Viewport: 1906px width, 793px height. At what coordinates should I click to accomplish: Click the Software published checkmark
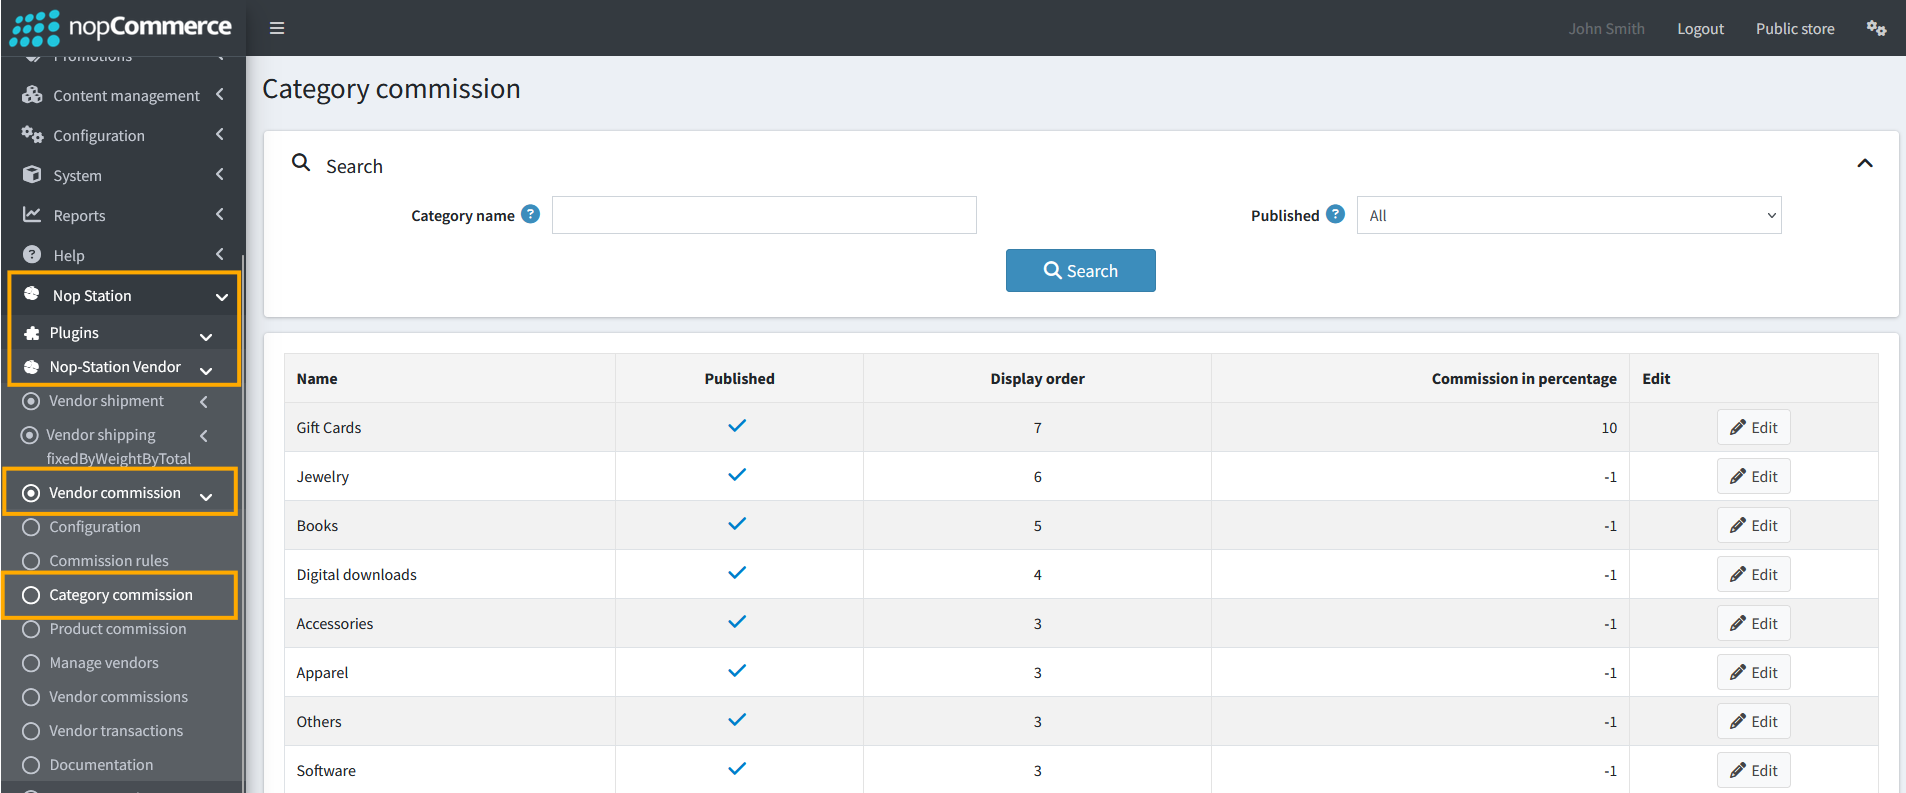click(737, 769)
